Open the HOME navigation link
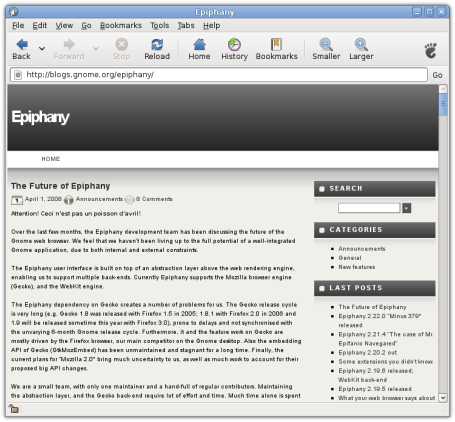This screenshot has height=422, width=455. 51,159
